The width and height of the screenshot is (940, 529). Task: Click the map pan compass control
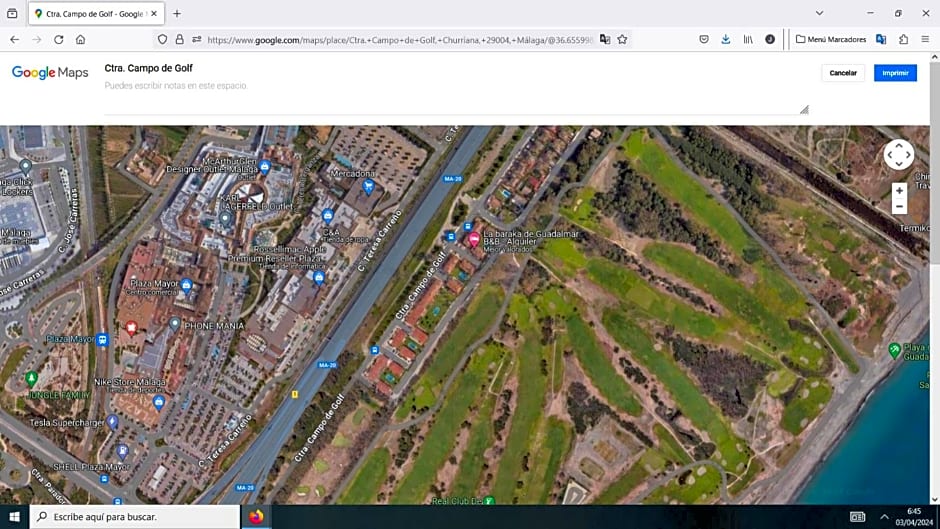click(x=898, y=155)
